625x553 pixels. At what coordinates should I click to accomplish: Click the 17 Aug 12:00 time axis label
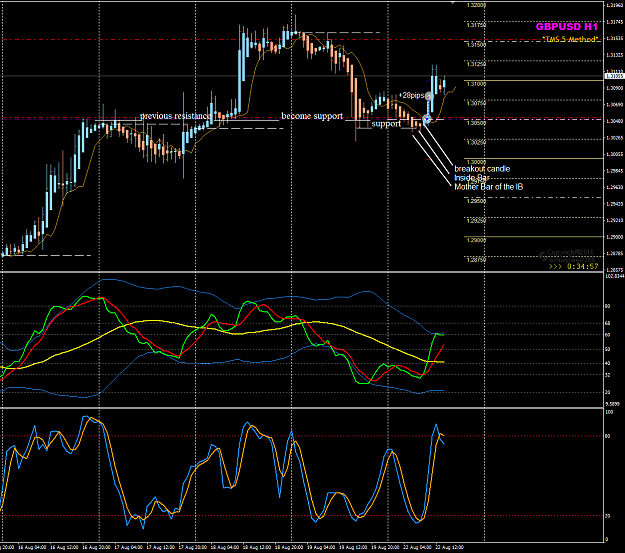[x=160, y=547]
